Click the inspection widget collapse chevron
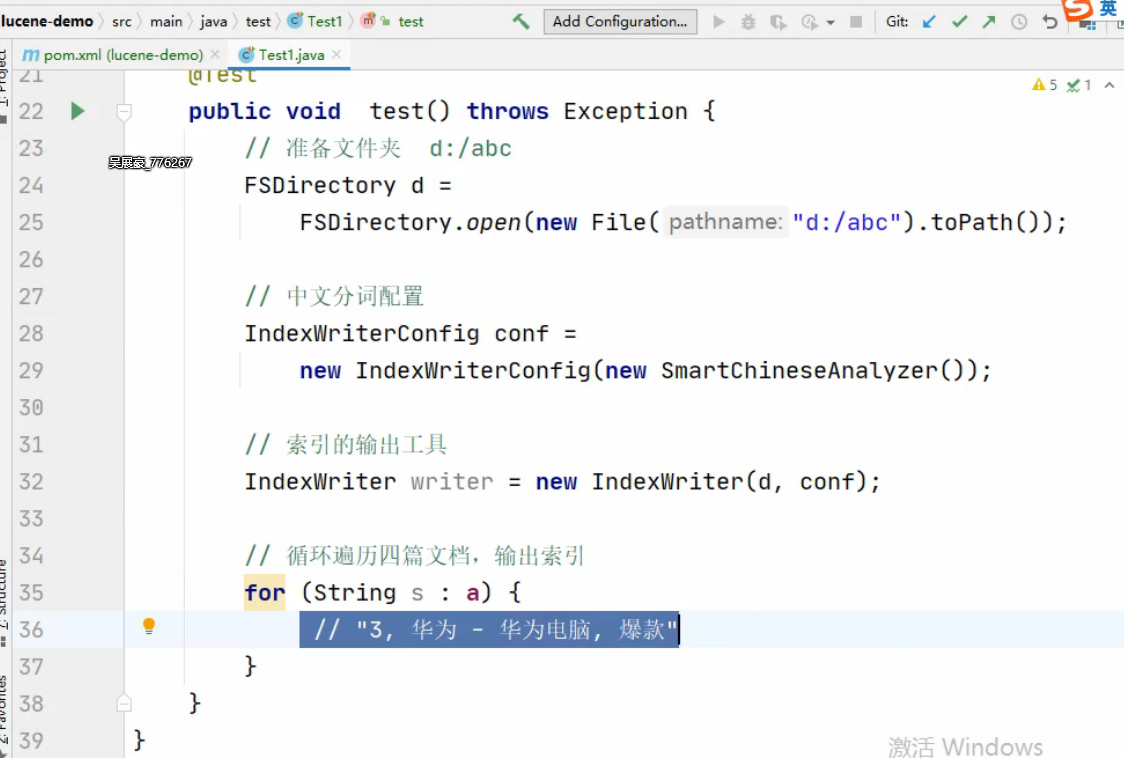The height and width of the screenshot is (758, 1124). 1109,85
